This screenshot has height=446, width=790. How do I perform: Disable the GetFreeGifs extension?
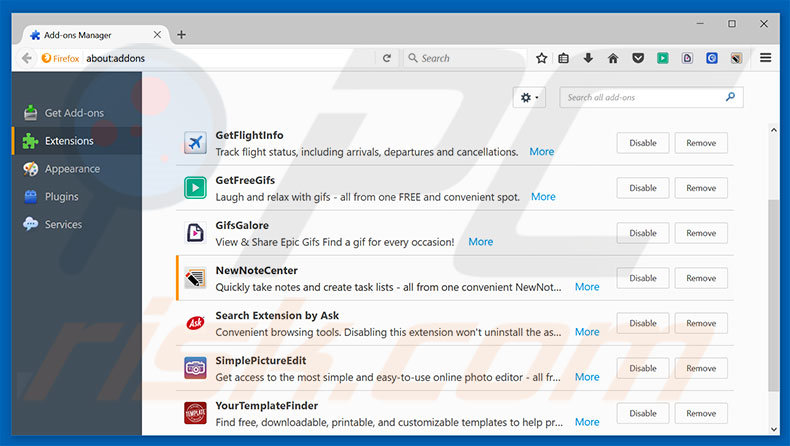643,188
